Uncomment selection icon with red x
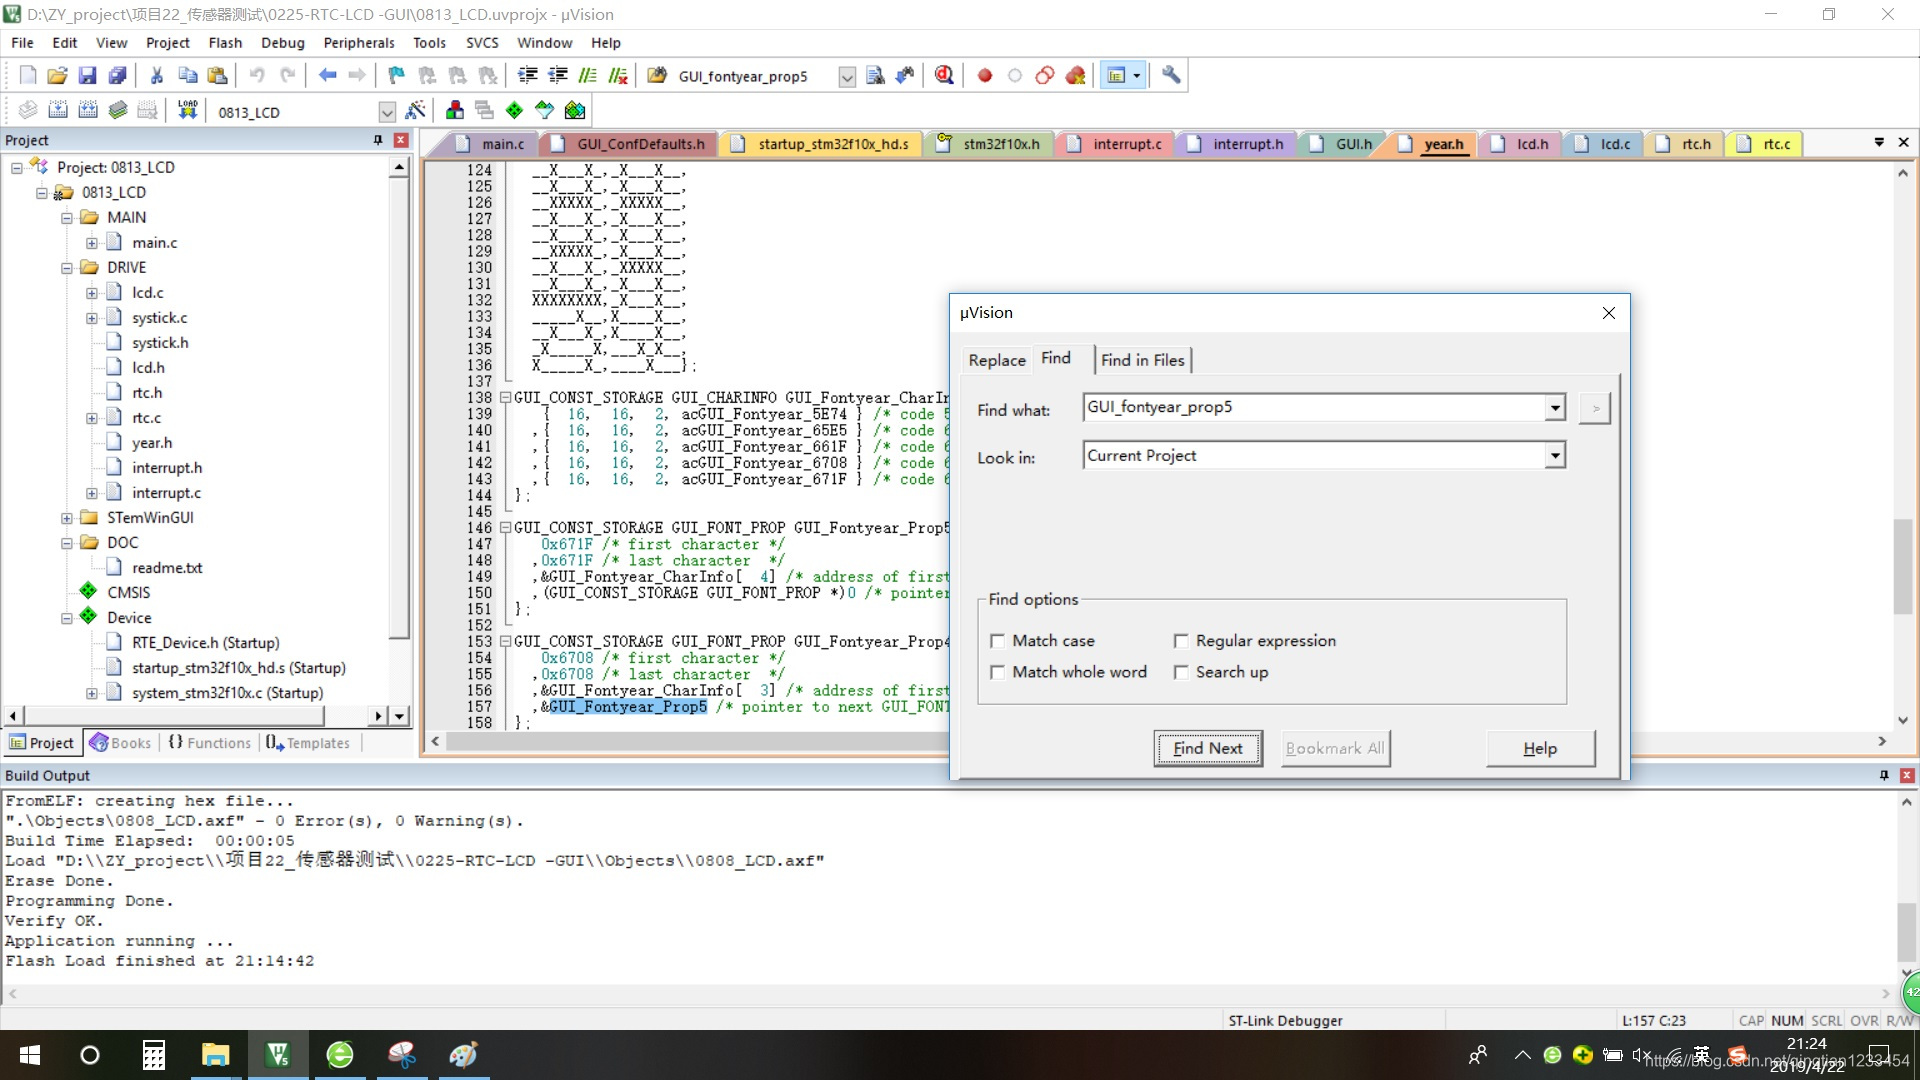Viewport: 1920px width, 1080px height. [618, 76]
